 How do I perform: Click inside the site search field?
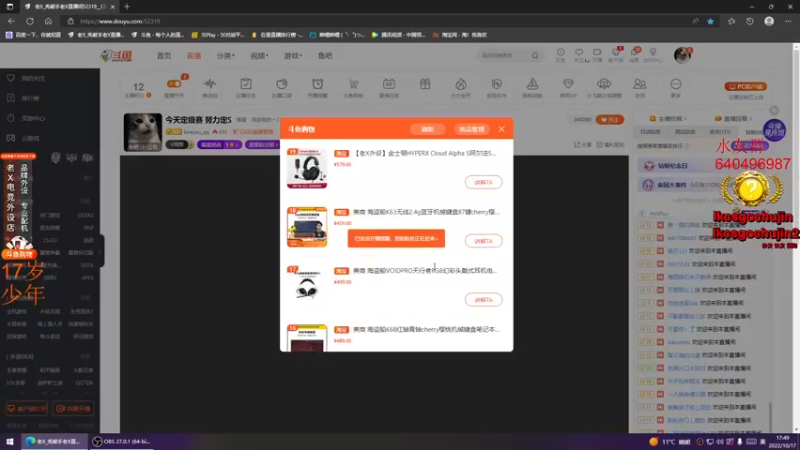click(x=504, y=56)
